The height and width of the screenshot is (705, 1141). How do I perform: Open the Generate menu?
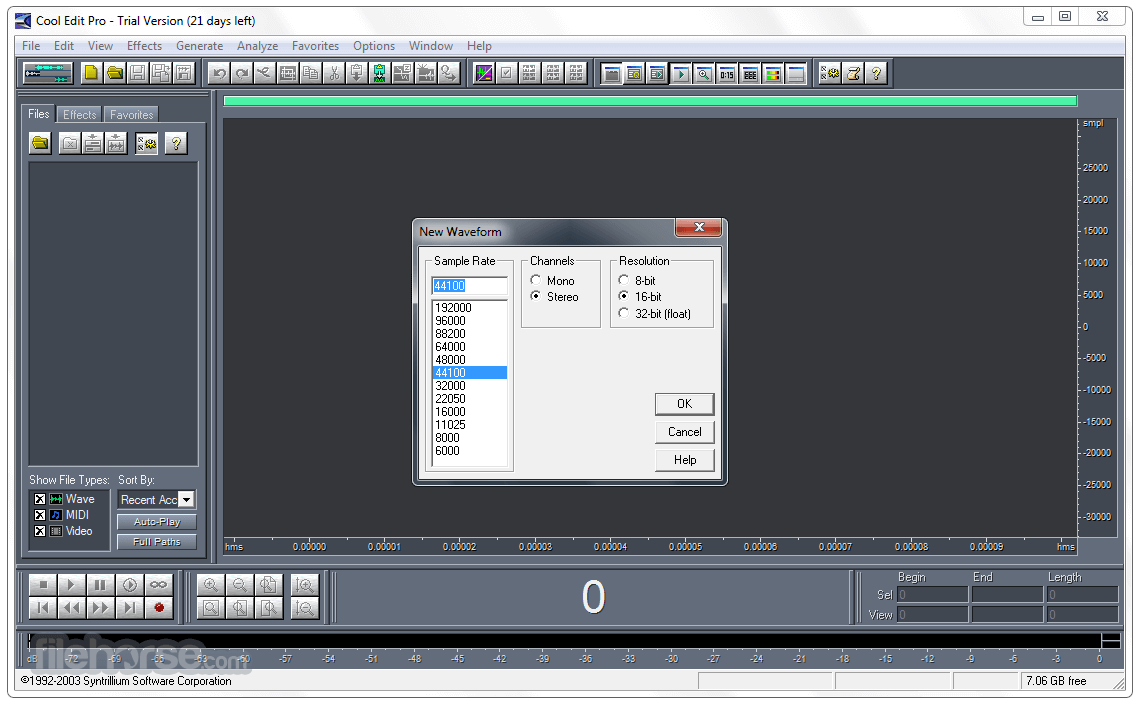199,46
